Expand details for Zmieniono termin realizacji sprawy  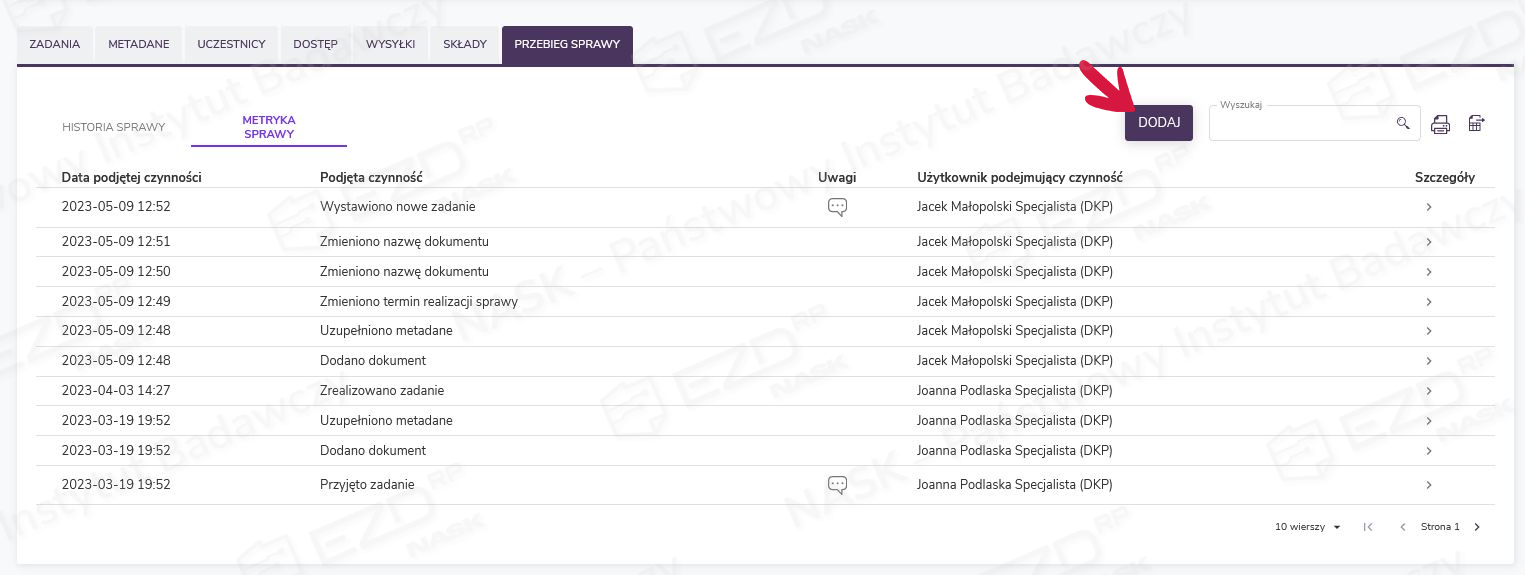[1429, 302]
